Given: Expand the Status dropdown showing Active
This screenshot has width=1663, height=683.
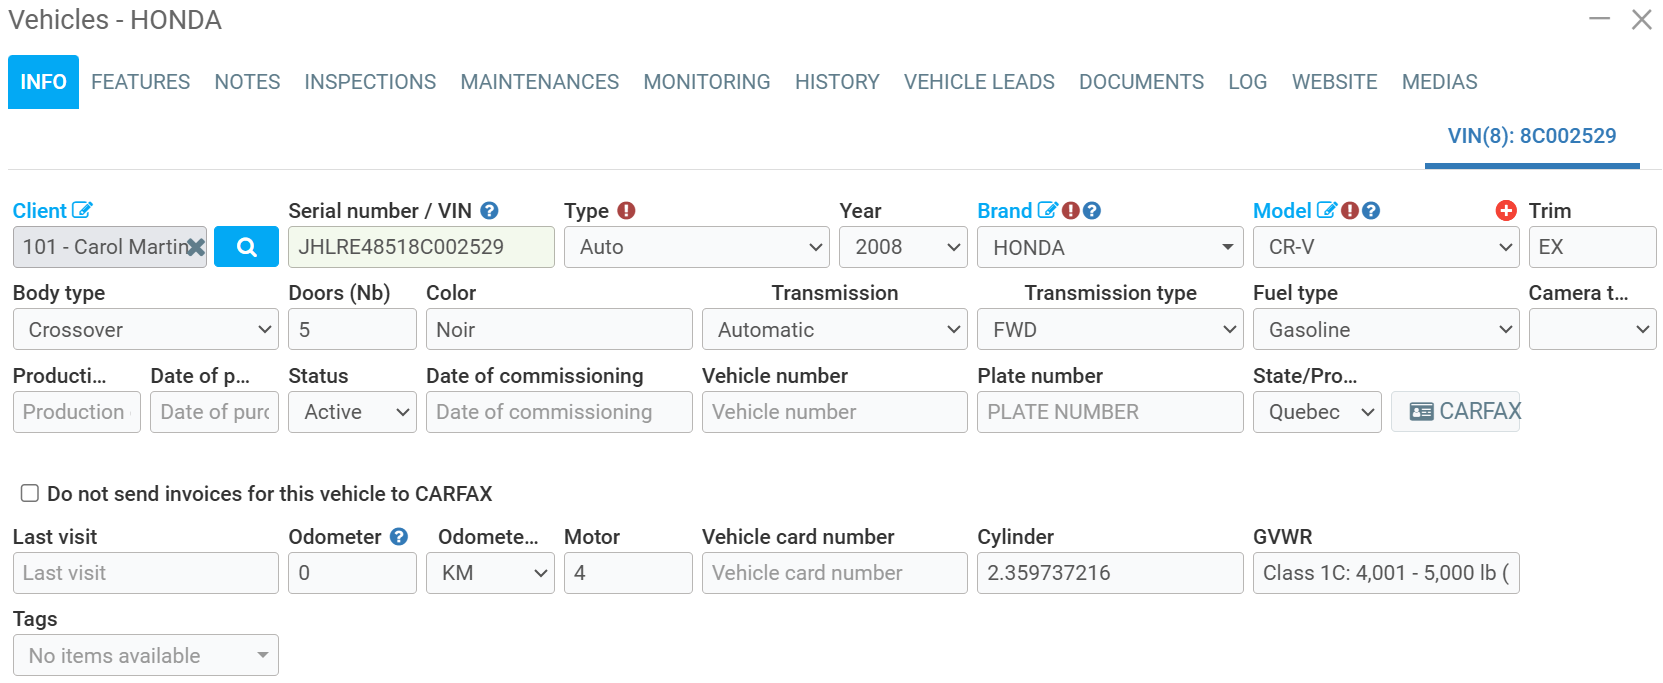Looking at the screenshot, I should pyautogui.click(x=352, y=412).
